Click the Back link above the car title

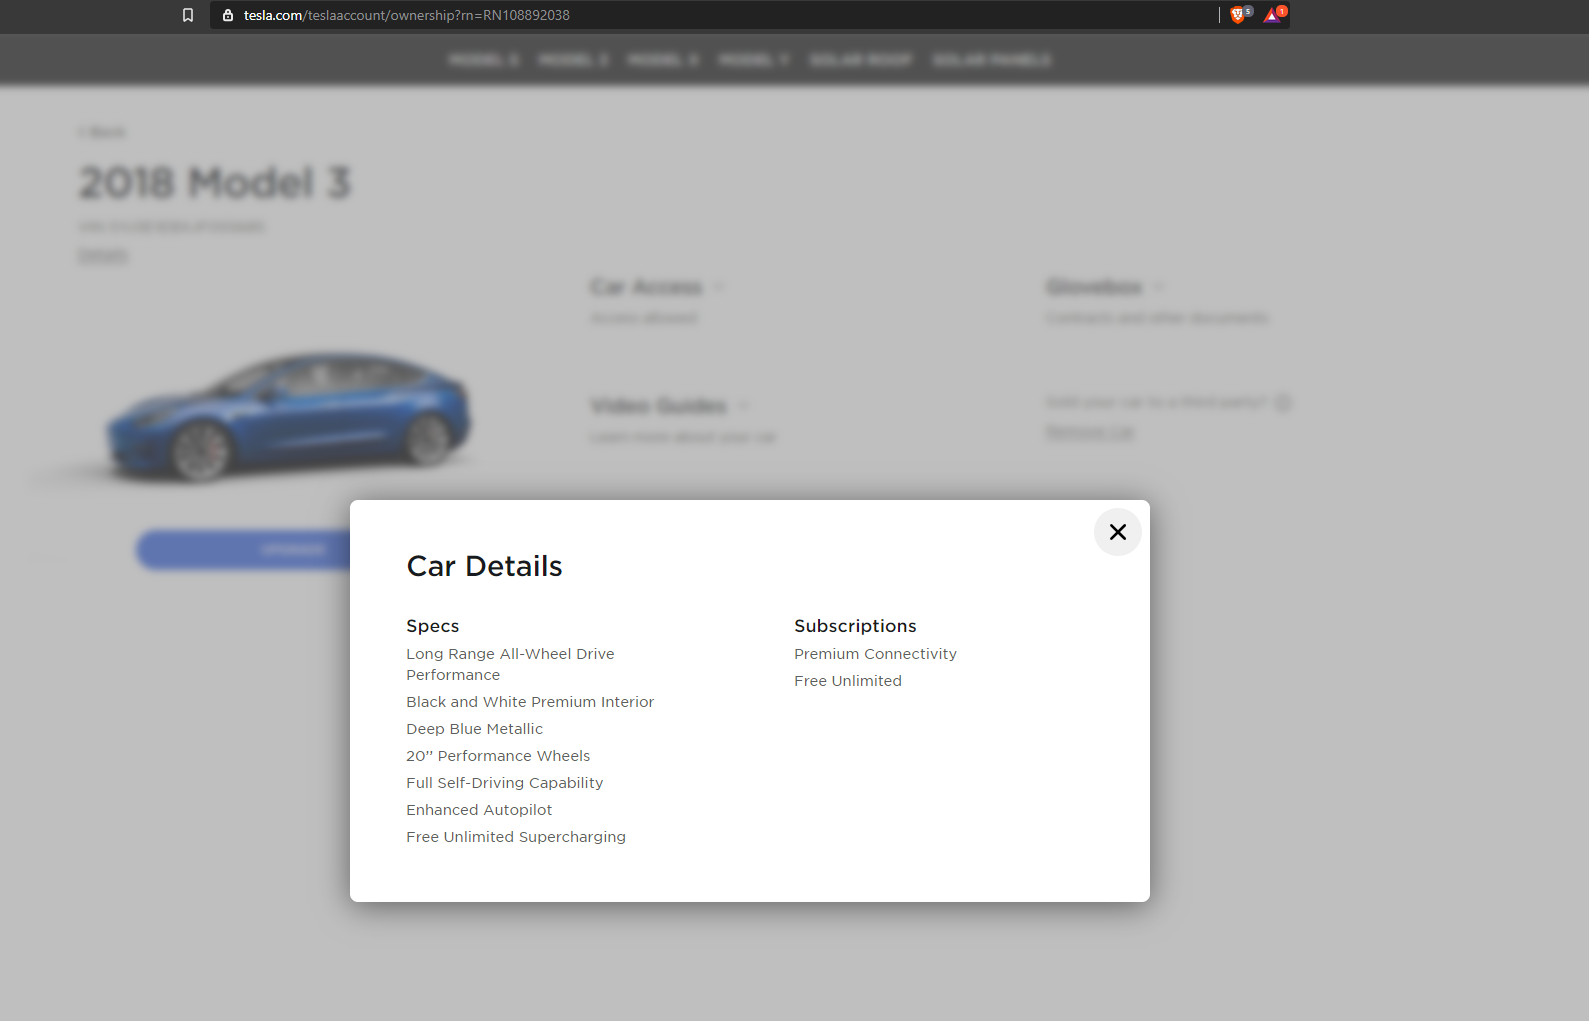[103, 132]
